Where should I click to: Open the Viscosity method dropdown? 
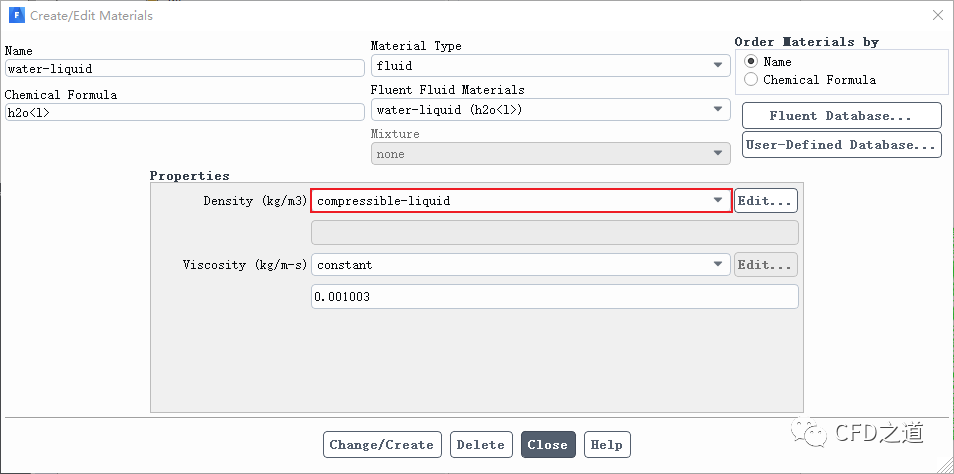click(x=521, y=265)
